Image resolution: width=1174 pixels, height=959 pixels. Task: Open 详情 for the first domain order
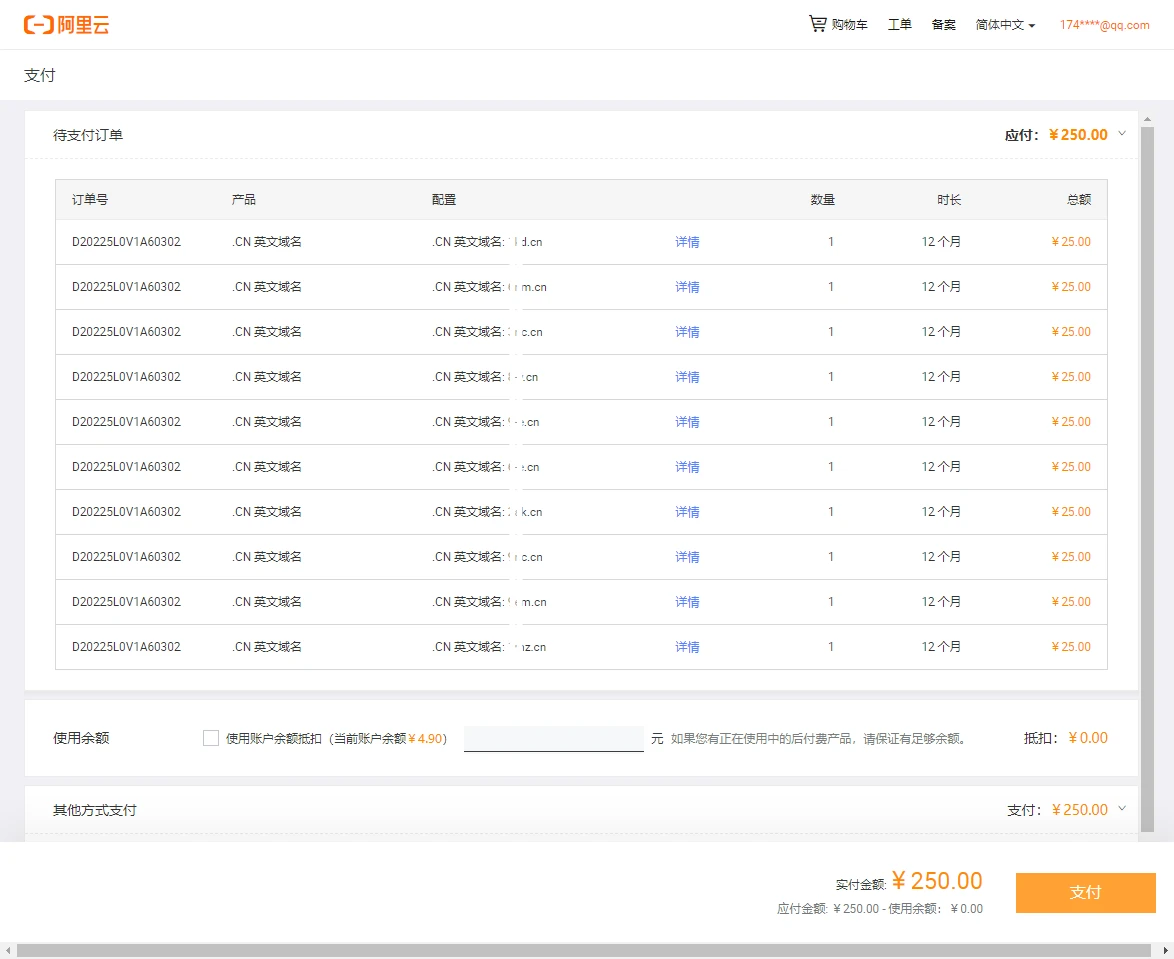[687, 242]
